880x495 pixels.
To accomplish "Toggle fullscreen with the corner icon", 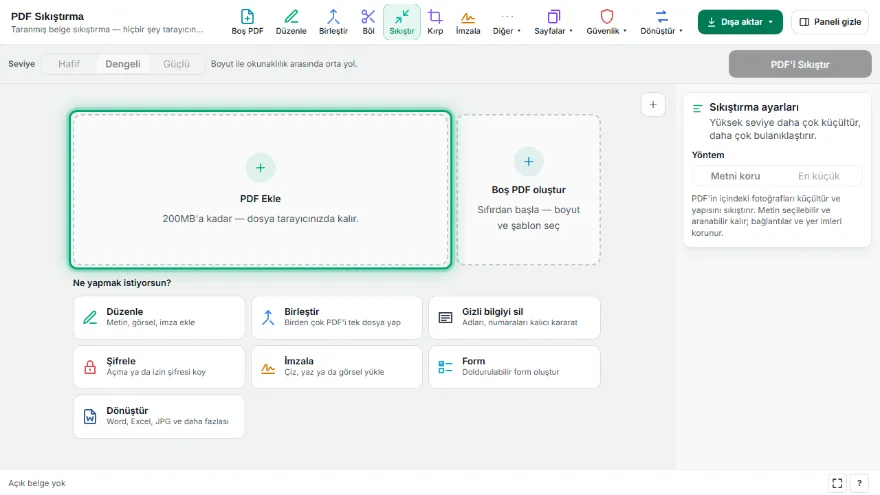I will point(837,483).
